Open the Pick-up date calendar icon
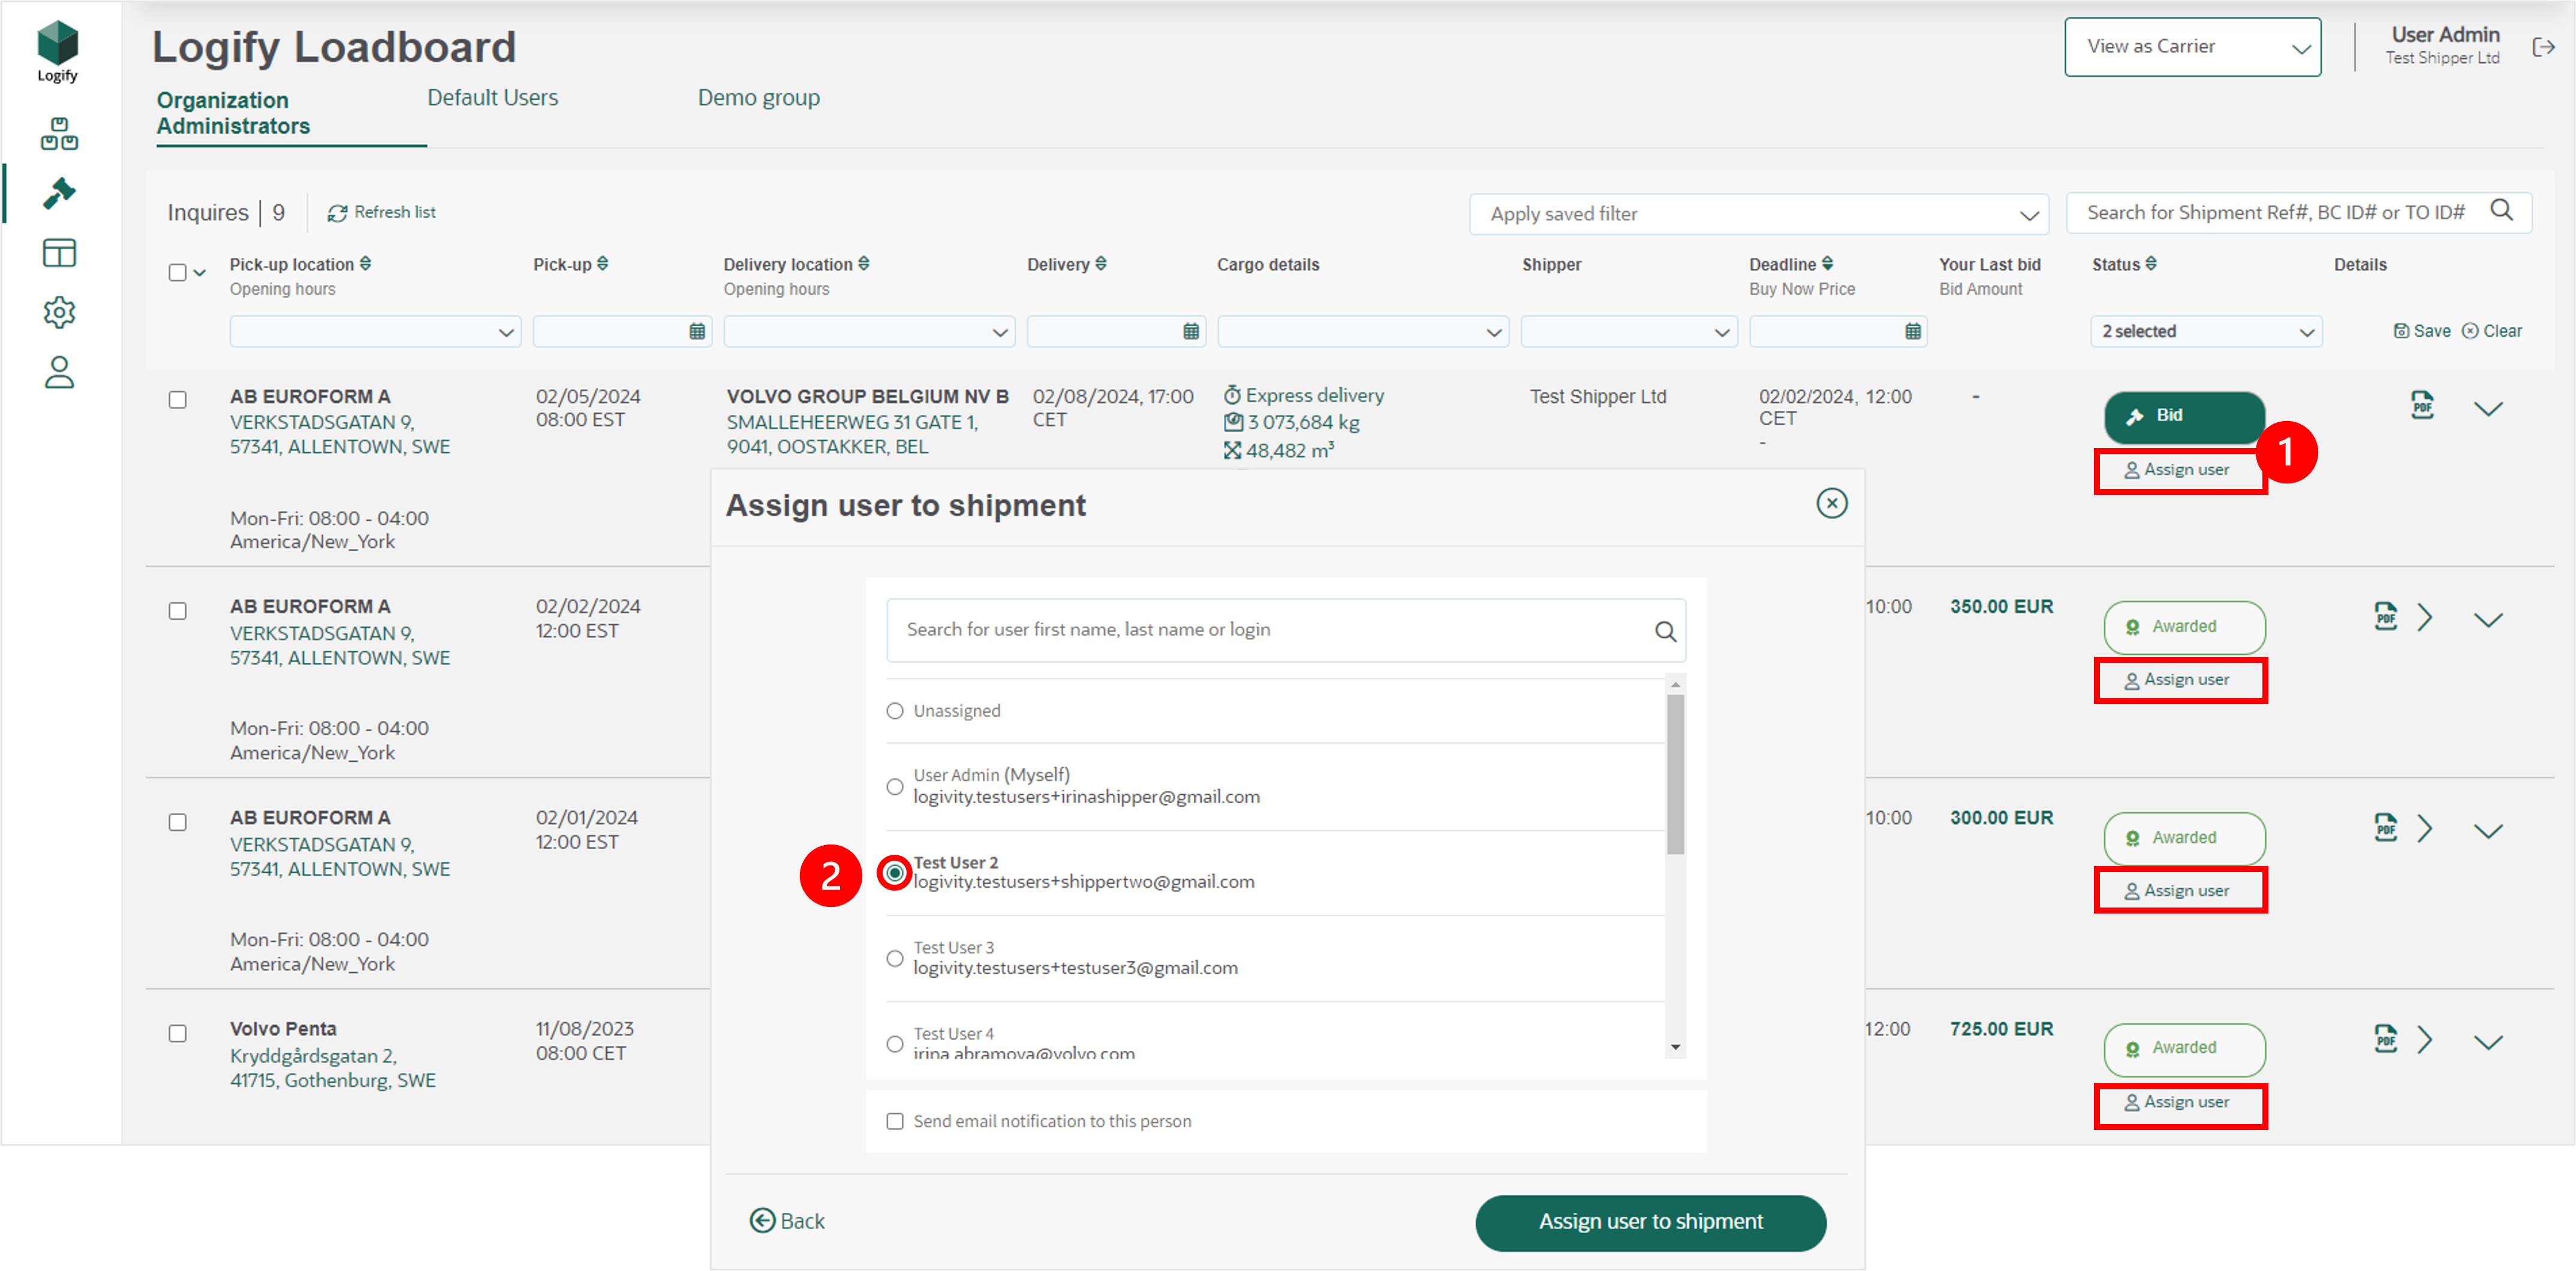2576x1271 pixels. click(697, 332)
